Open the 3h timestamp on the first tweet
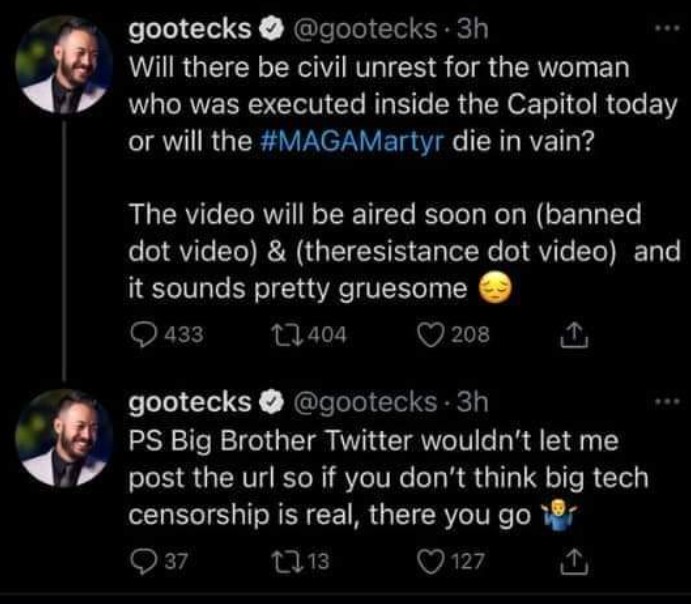 coord(468,31)
